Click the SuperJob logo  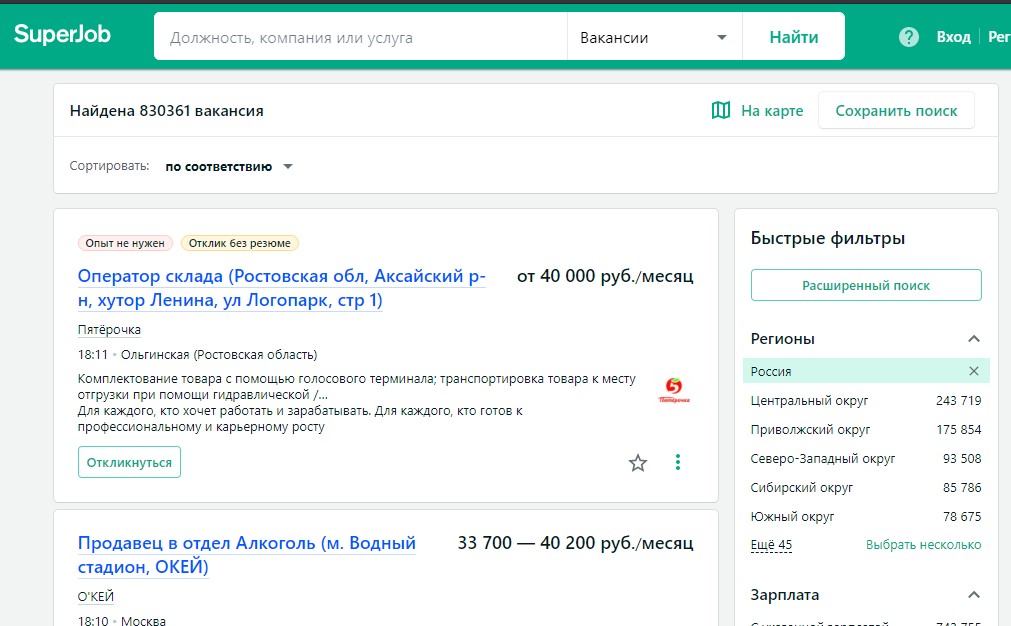click(x=63, y=34)
